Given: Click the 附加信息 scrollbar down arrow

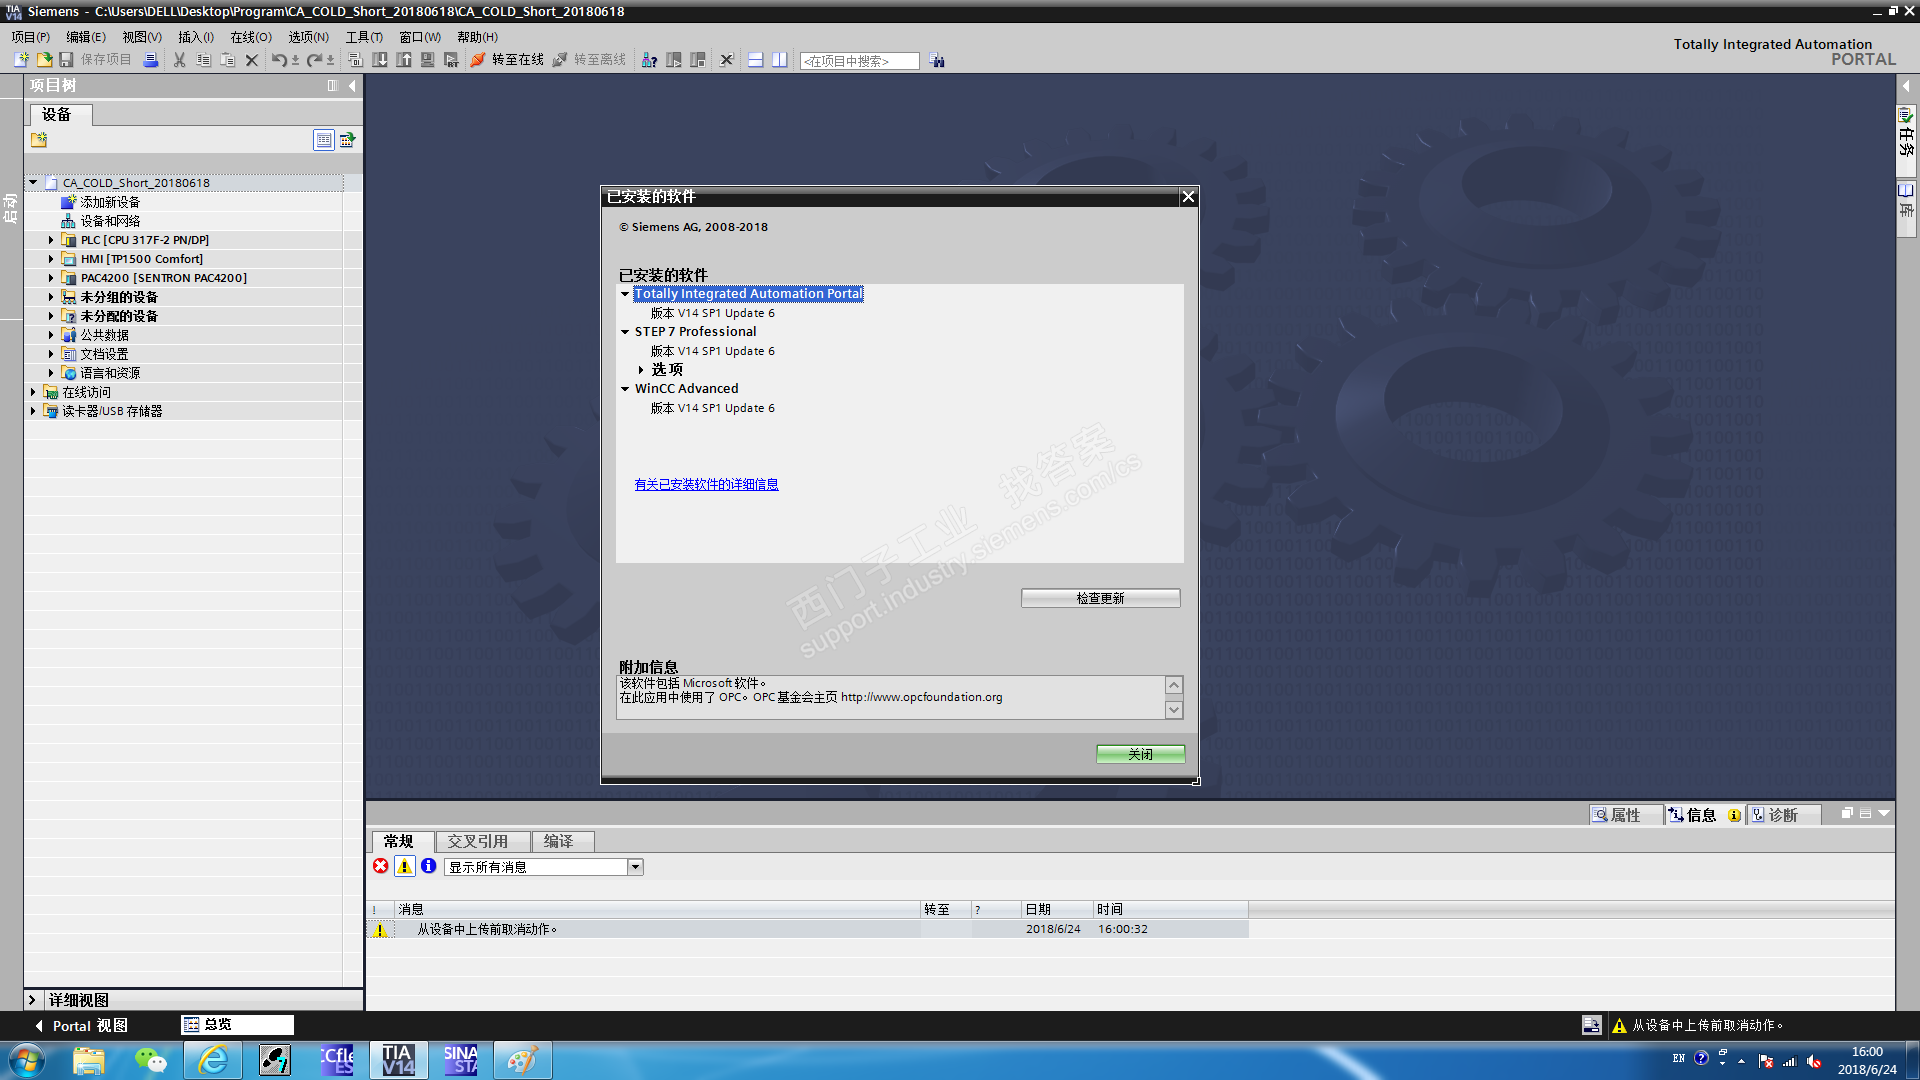Looking at the screenshot, I should tap(1174, 710).
